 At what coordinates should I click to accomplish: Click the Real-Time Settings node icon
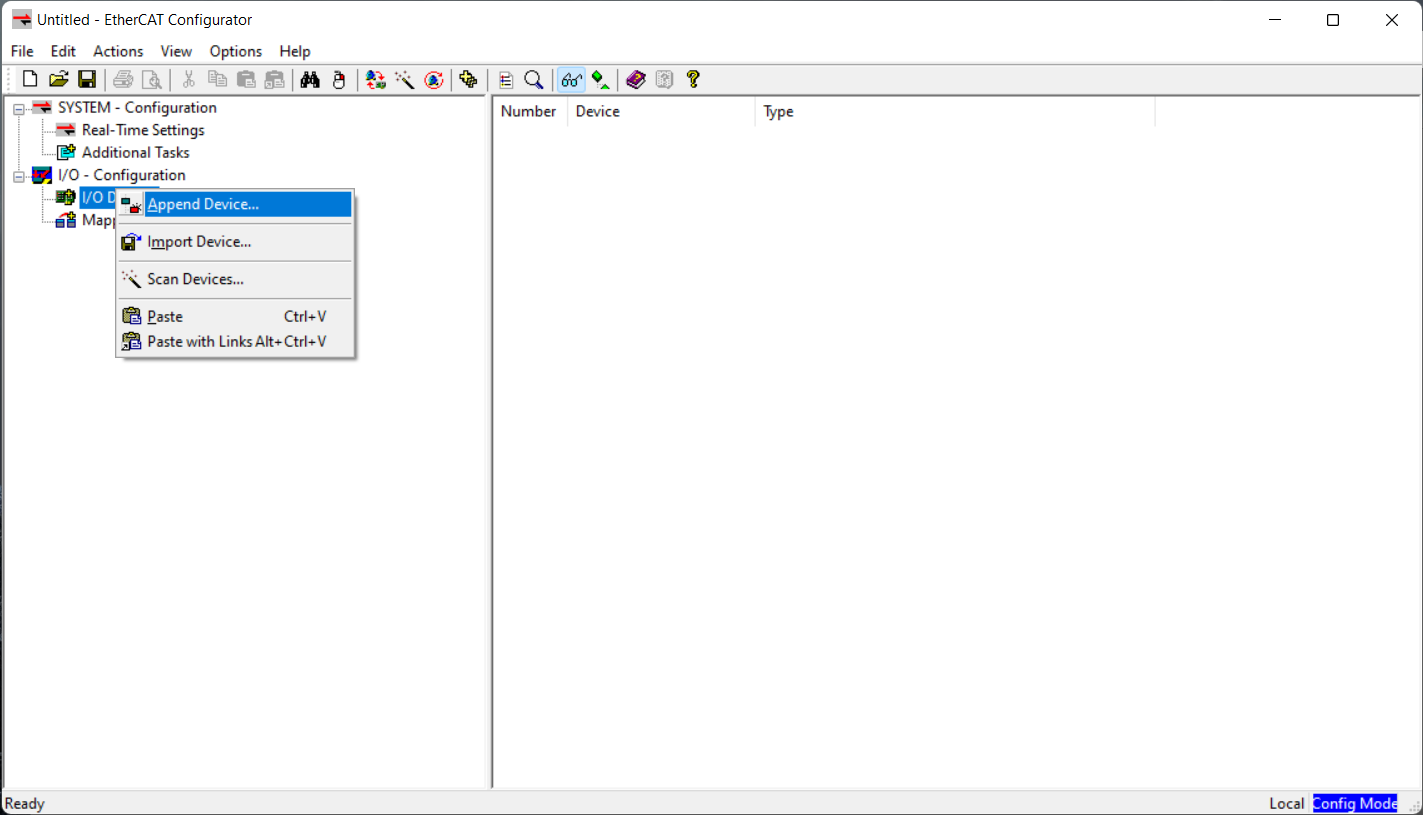[x=66, y=130]
